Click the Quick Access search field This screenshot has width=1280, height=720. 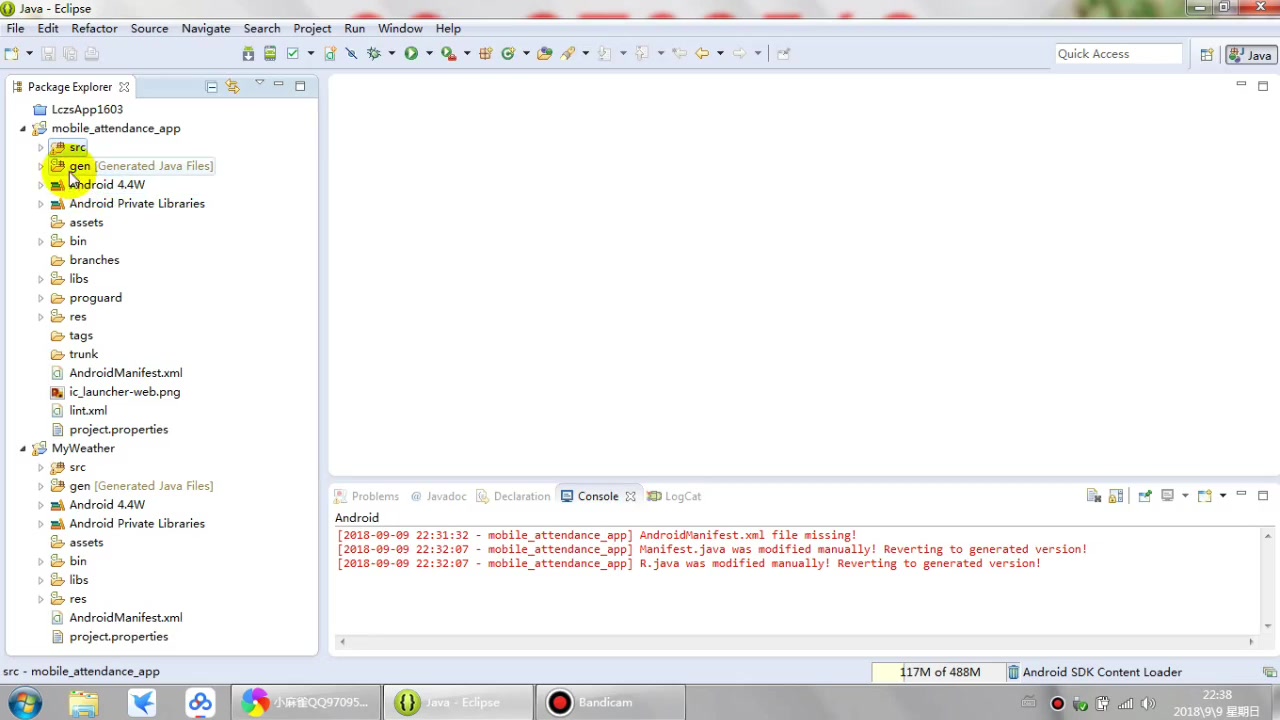coord(1118,54)
